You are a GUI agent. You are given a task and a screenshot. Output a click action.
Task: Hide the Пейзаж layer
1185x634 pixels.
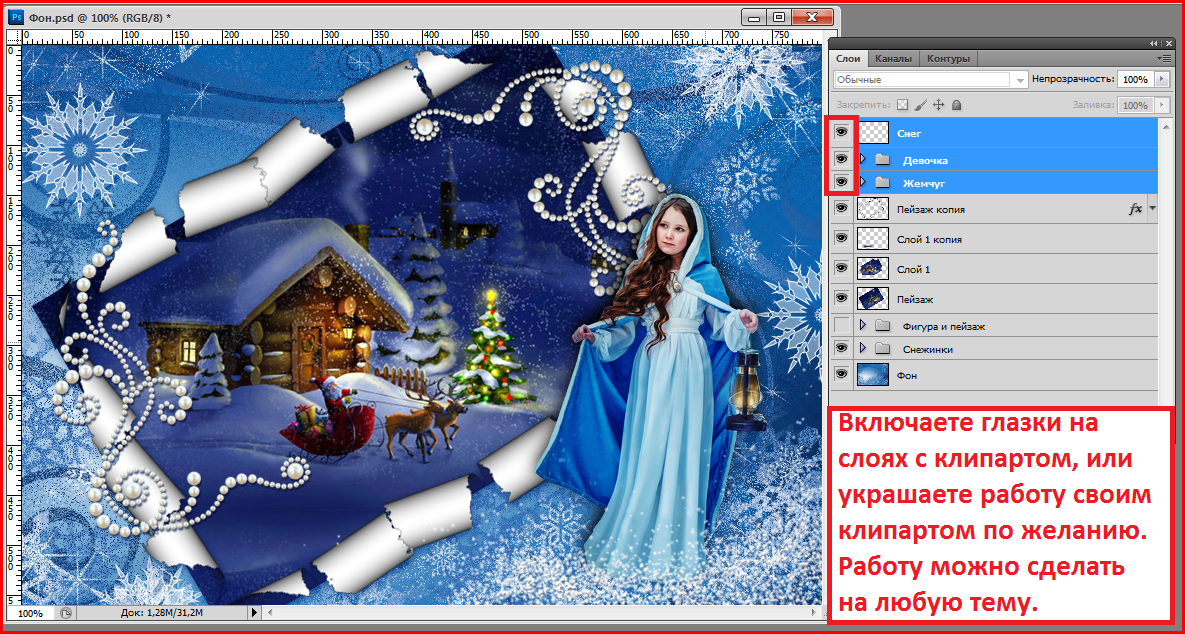pyautogui.click(x=841, y=298)
